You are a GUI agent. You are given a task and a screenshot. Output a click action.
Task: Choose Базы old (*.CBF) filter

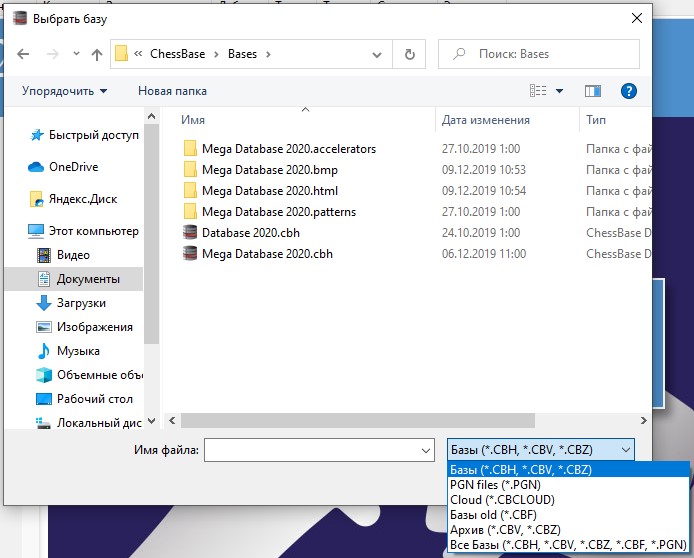coord(569,515)
